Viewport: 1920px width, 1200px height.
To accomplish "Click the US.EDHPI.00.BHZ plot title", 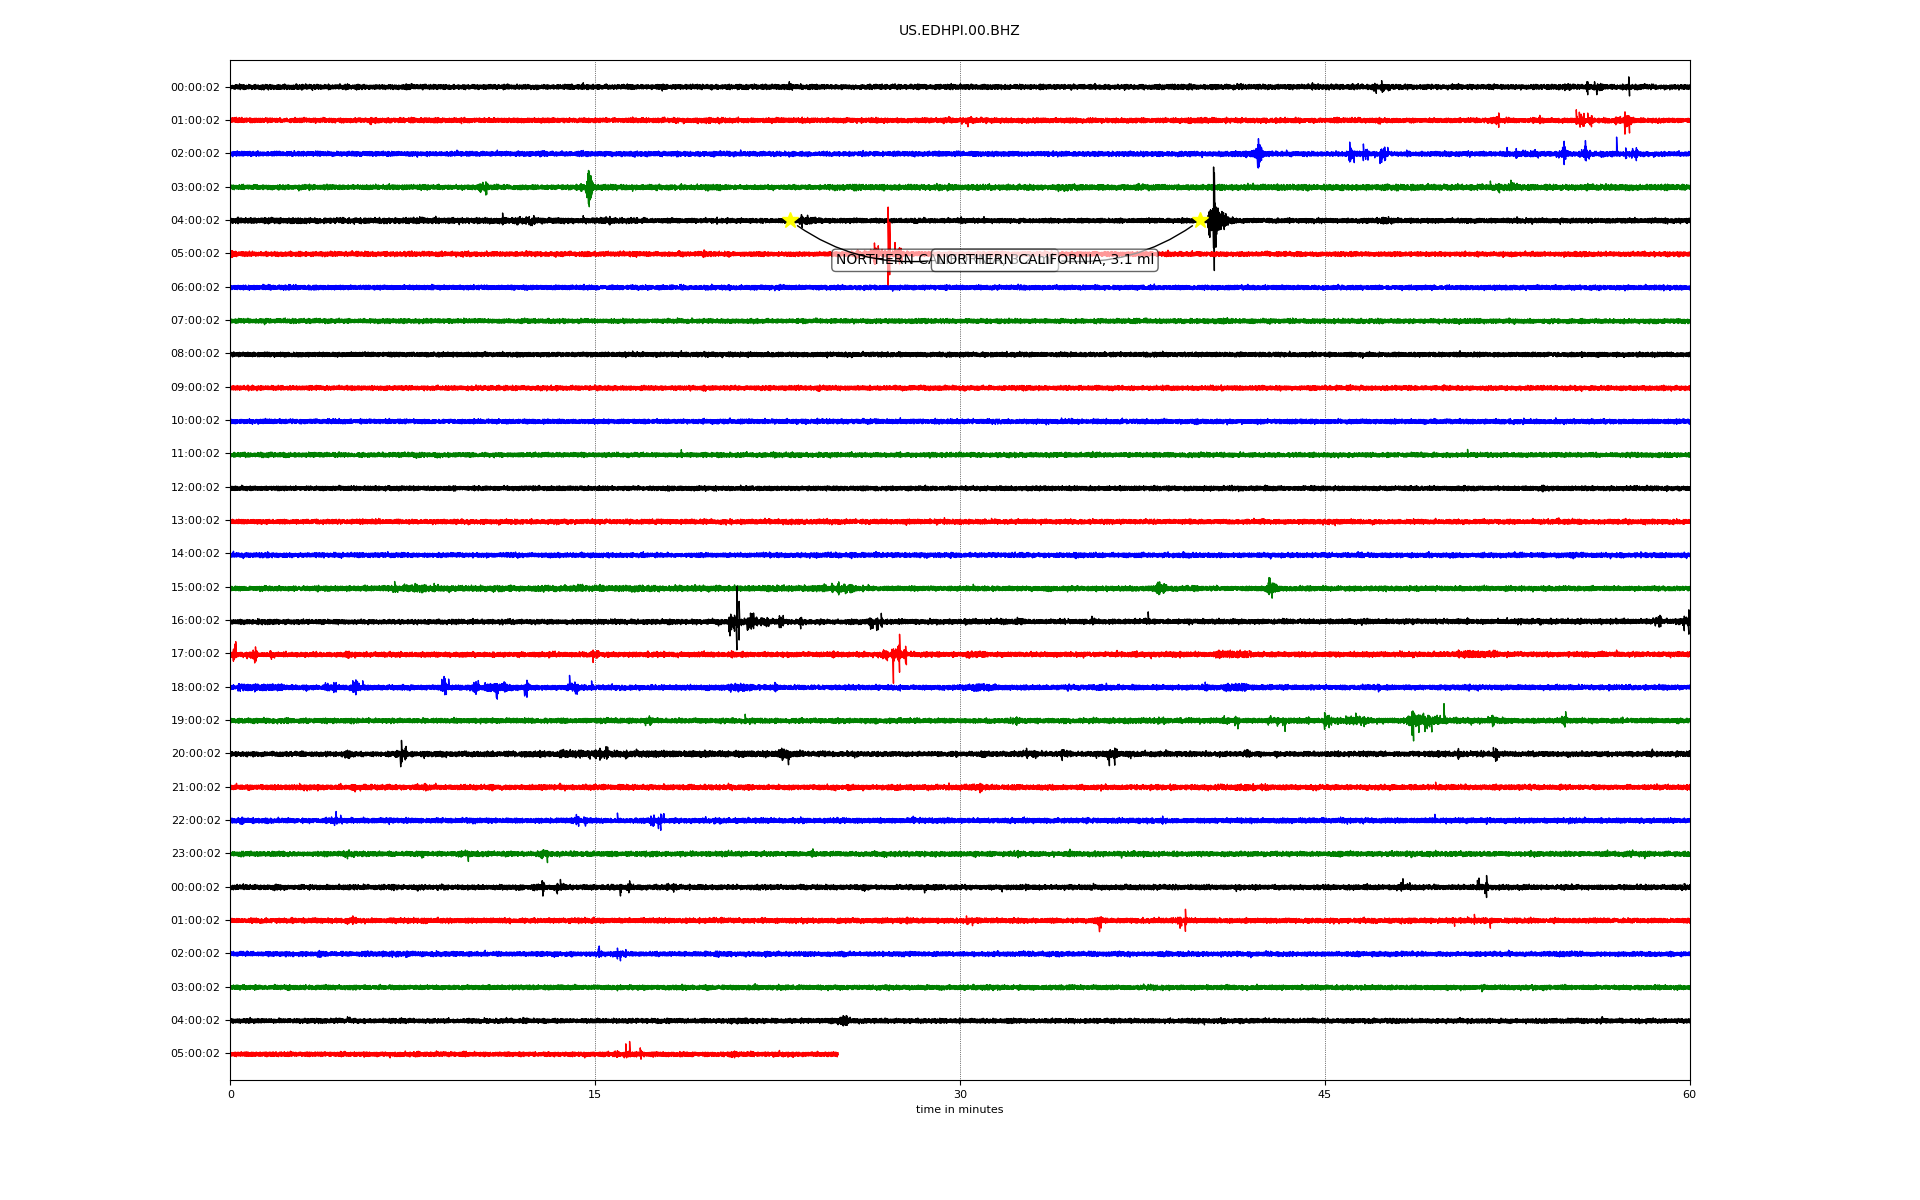I will pos(959,31).
